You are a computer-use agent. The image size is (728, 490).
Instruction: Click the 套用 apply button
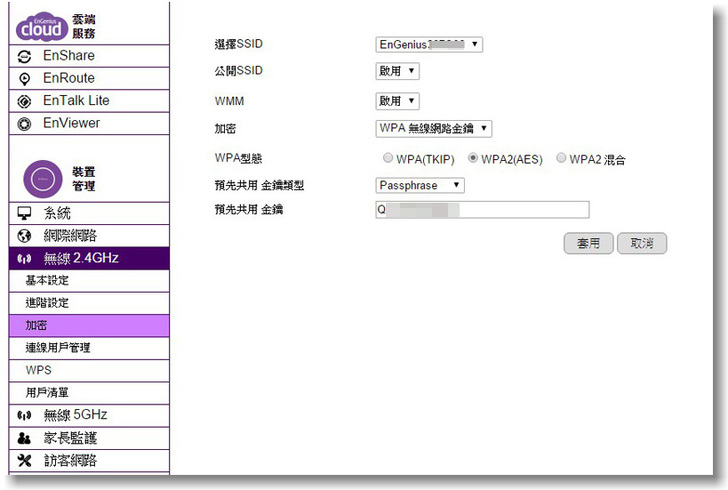pos(588,243)
